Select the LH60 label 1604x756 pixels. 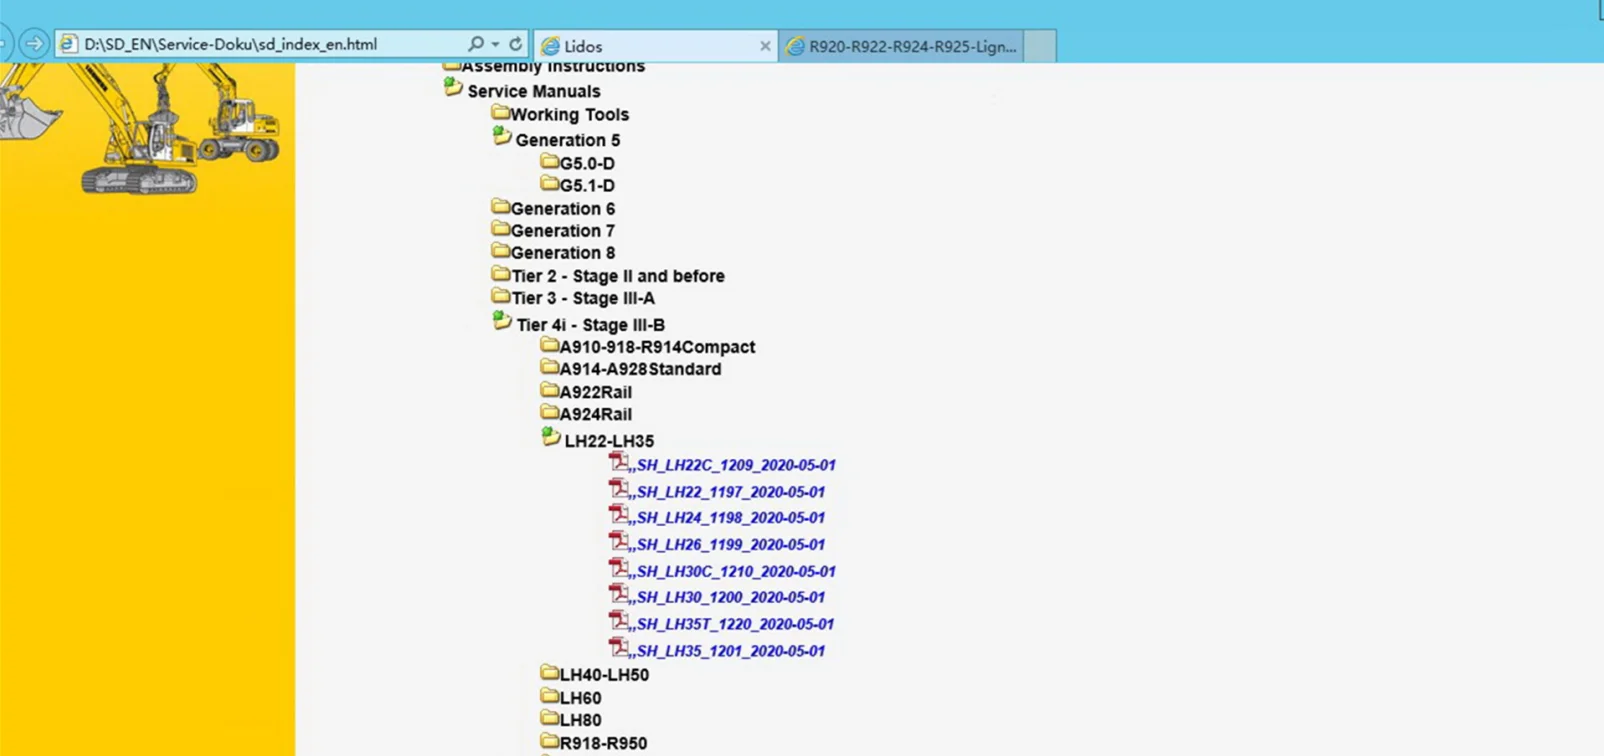click(x=580, y=698)
